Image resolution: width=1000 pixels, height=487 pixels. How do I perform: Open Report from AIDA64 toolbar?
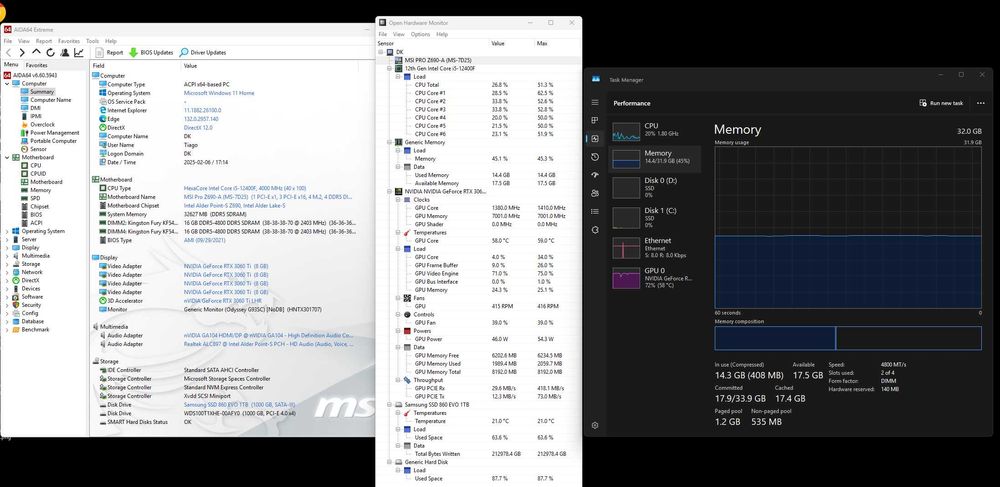[109, 52]
